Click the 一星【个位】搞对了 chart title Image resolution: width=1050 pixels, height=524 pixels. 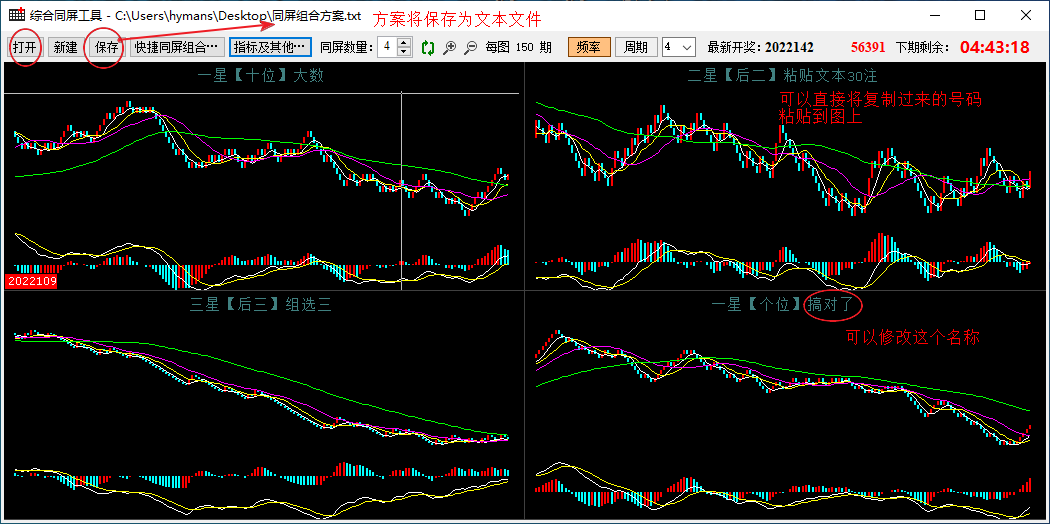tap(780, 305)
